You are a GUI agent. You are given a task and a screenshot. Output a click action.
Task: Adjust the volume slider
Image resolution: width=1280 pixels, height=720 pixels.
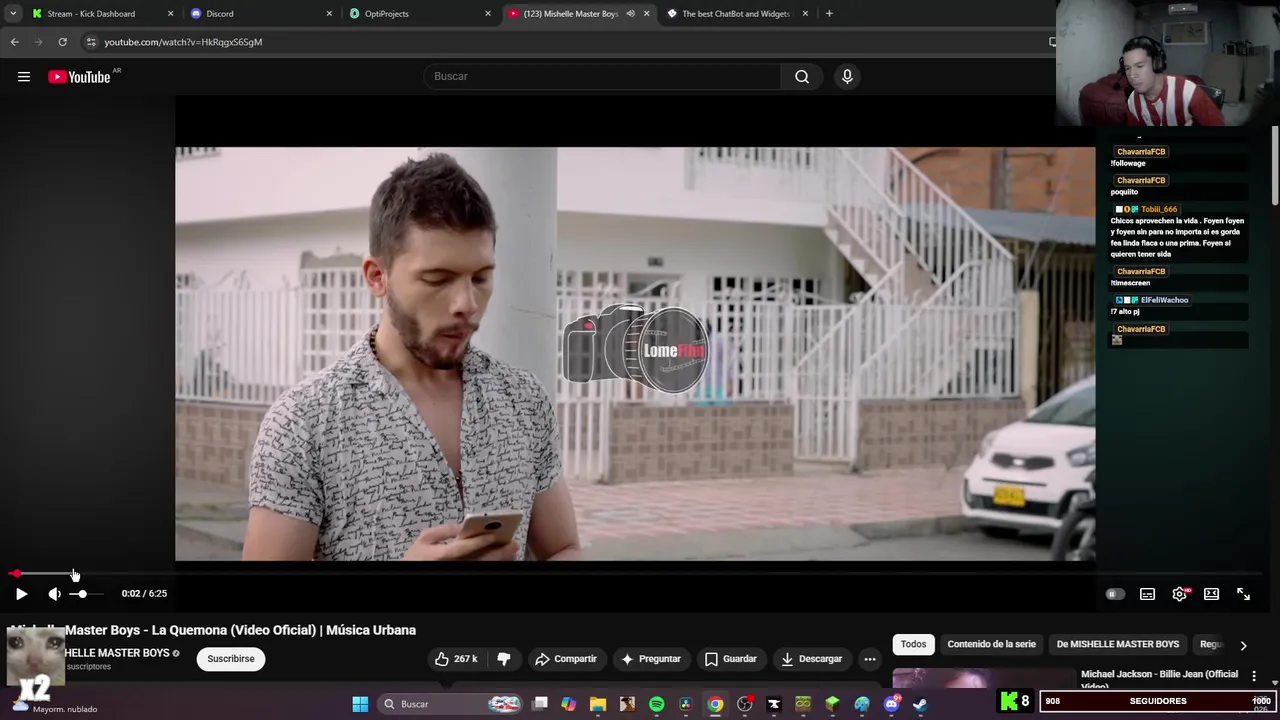(85, 594)
